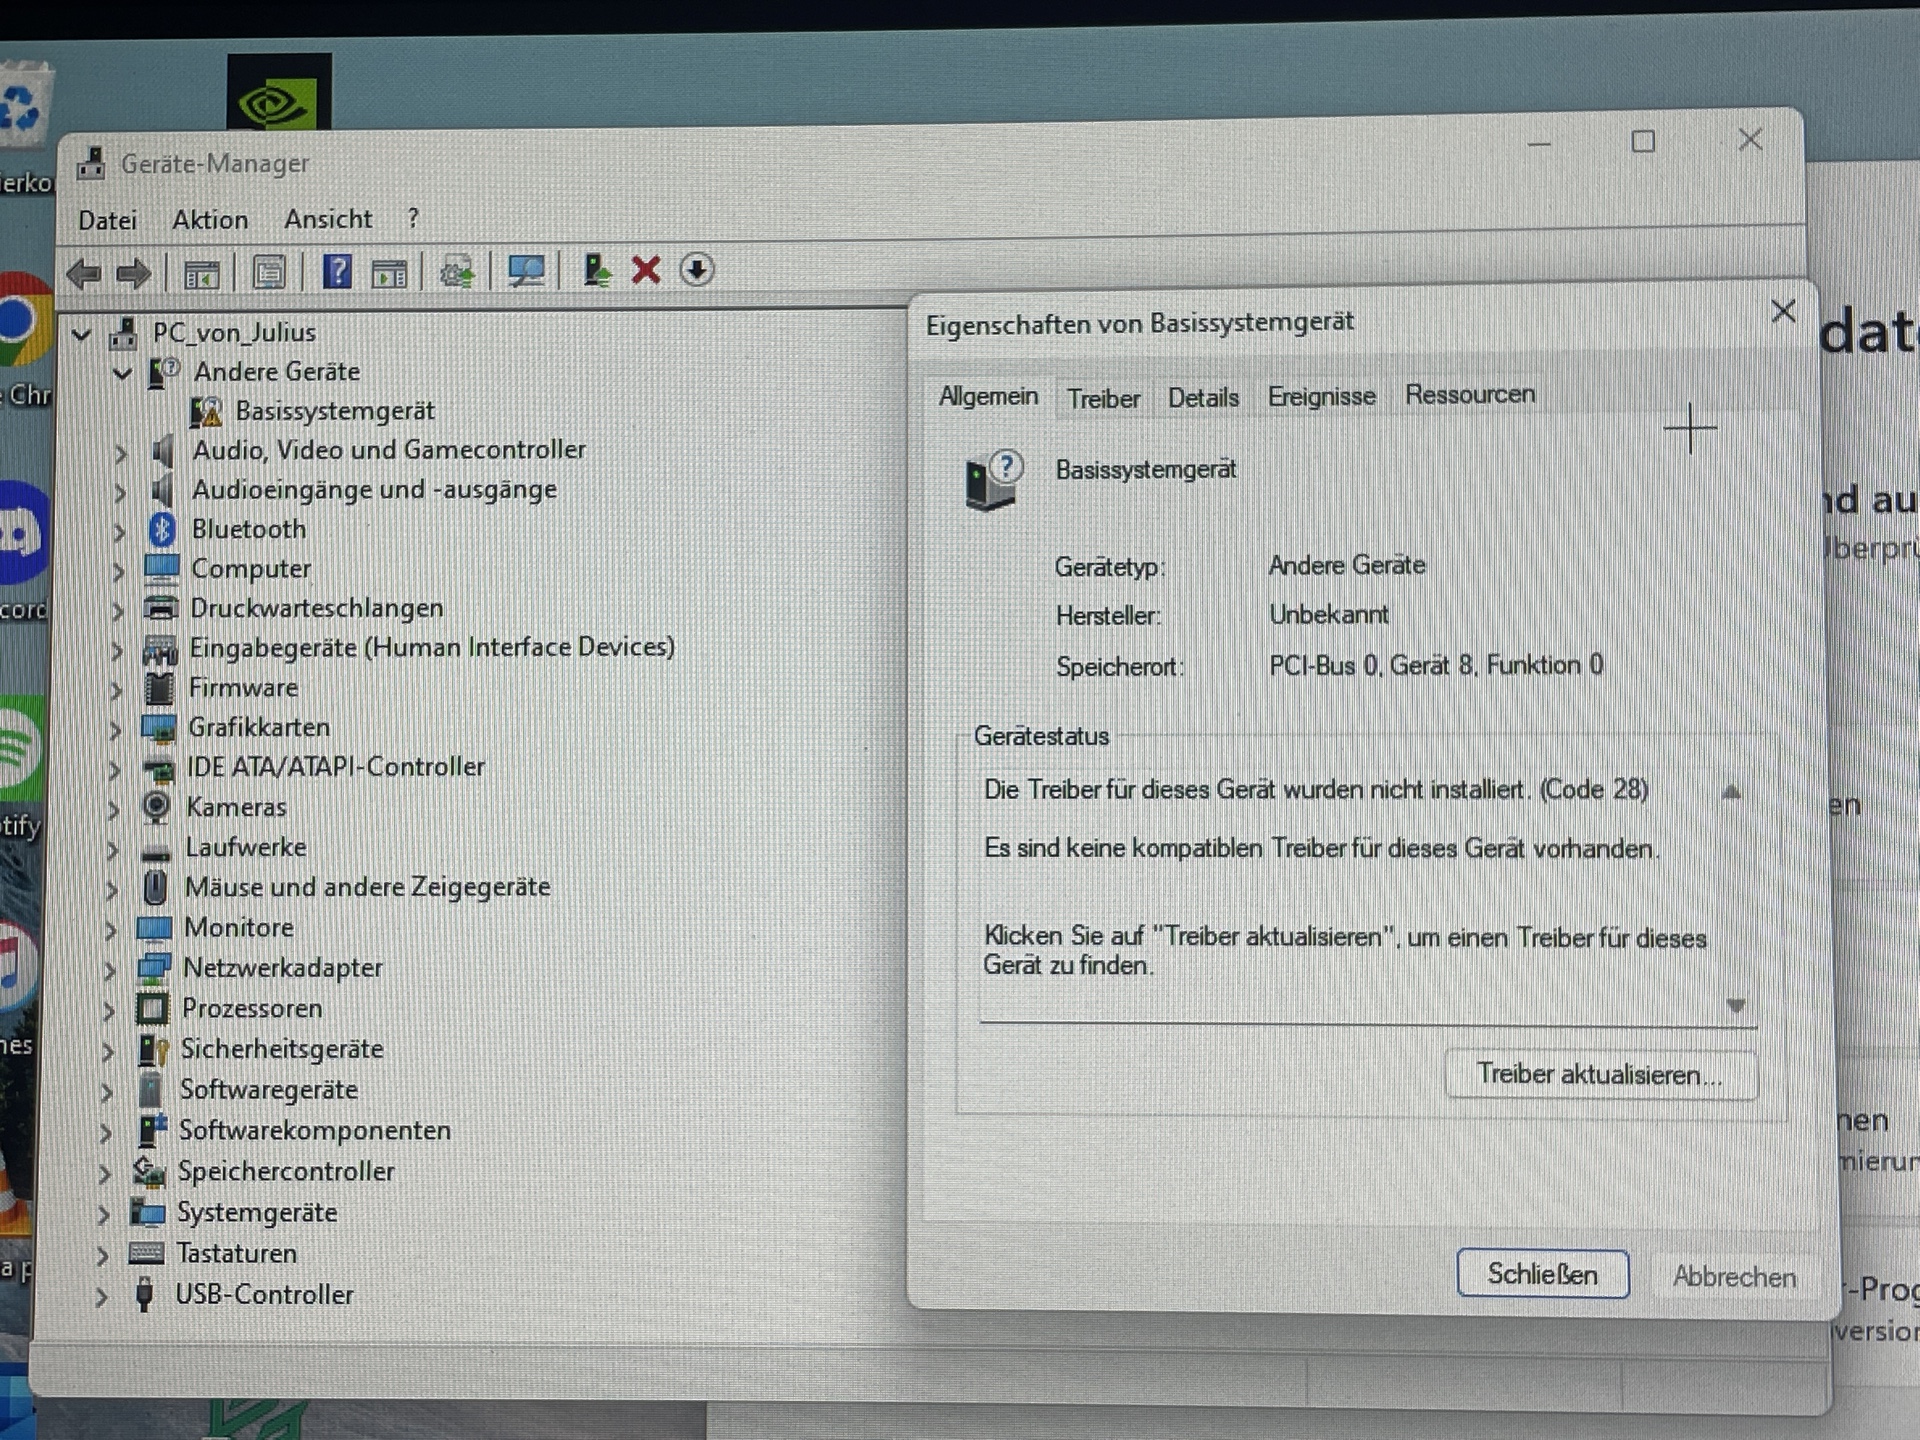
Task: Open the Aktion menu
Action: coord(210,220)
